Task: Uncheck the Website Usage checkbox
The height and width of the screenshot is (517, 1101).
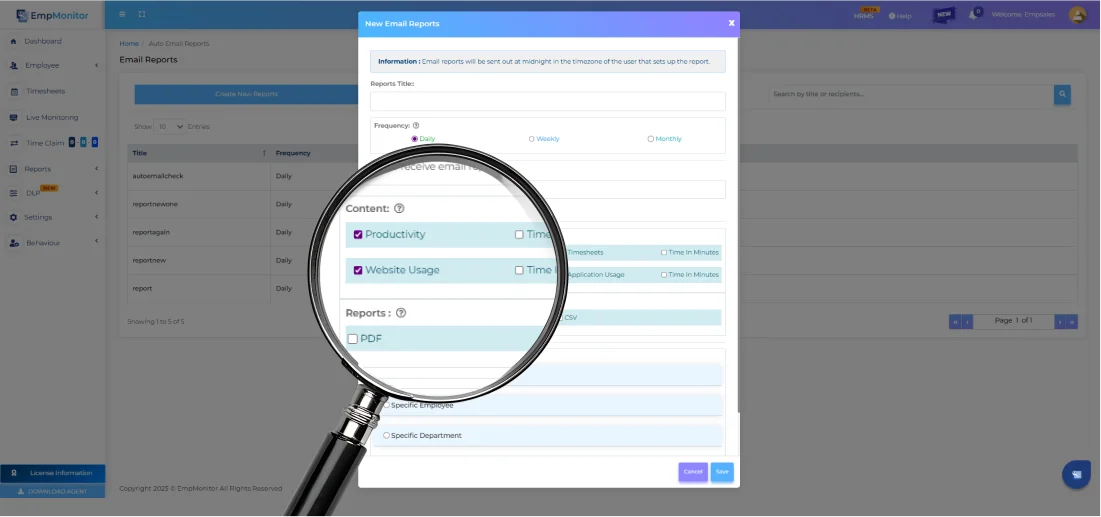Action: pyautogui.click(x=358, y=270)
